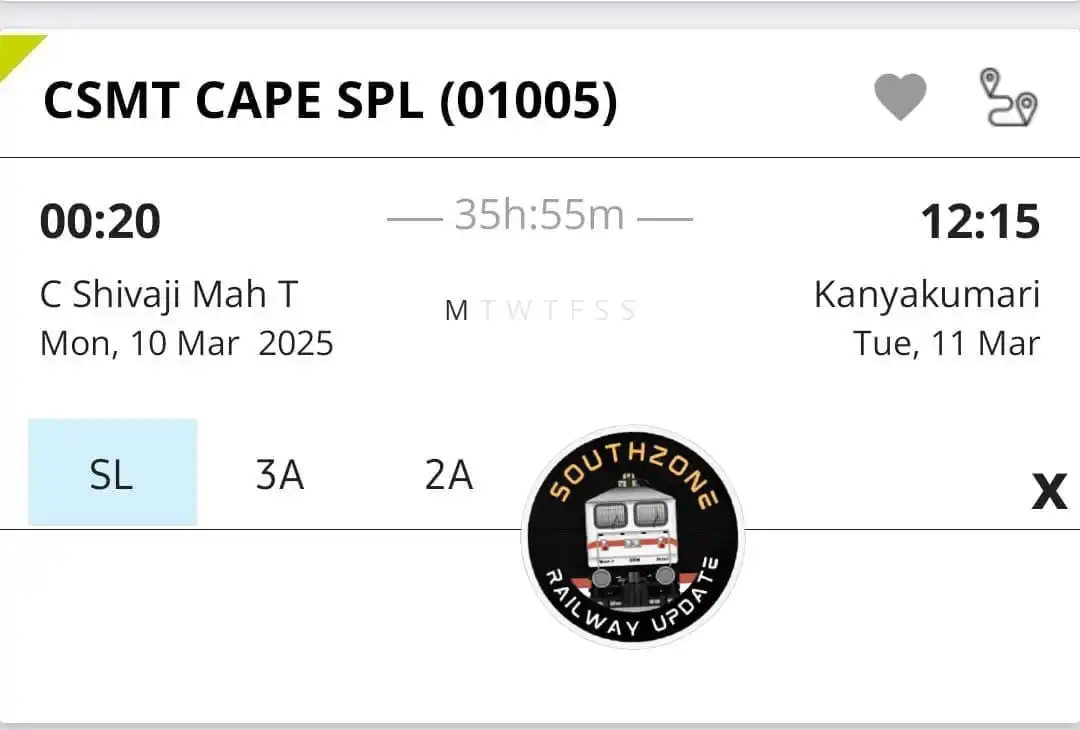The image size is (1080, 730).
Task: Click the Tuesday 'T' running day
Action: [x=488, y=311]
